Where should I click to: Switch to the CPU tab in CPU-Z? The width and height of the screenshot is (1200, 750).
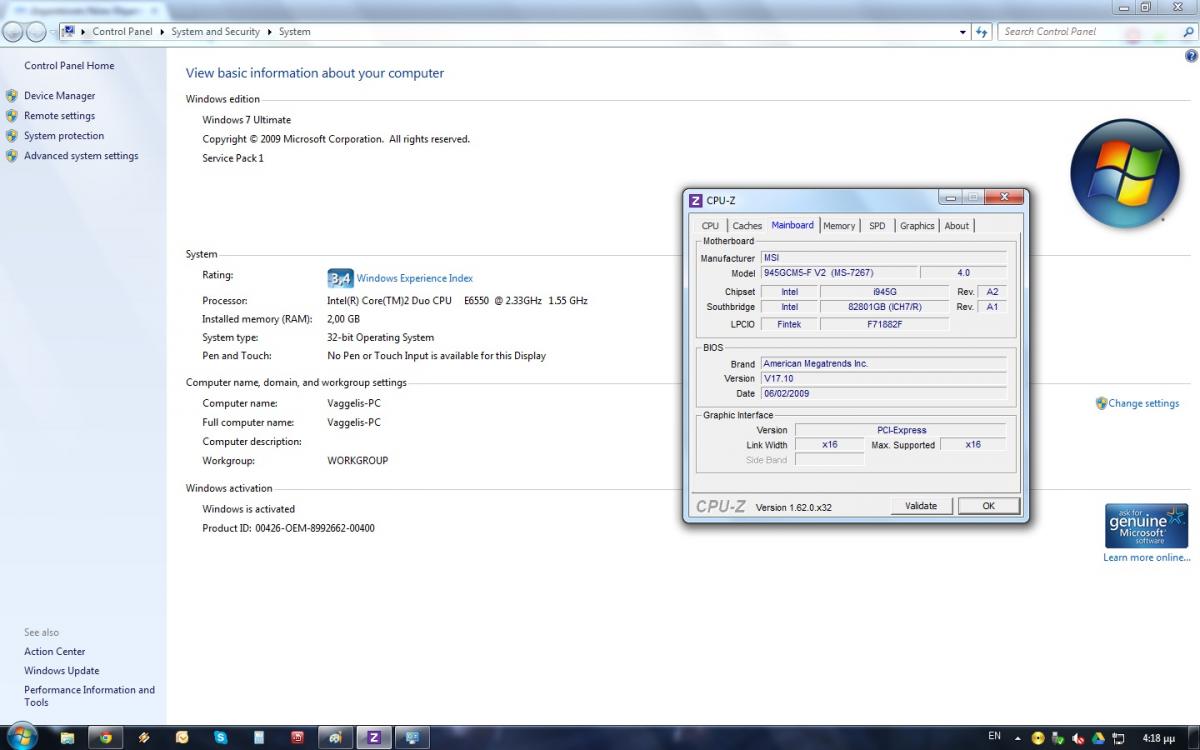710,226
